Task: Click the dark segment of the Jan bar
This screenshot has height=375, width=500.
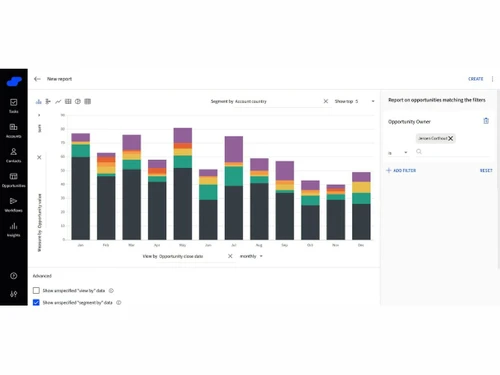Action: point(81,198)
